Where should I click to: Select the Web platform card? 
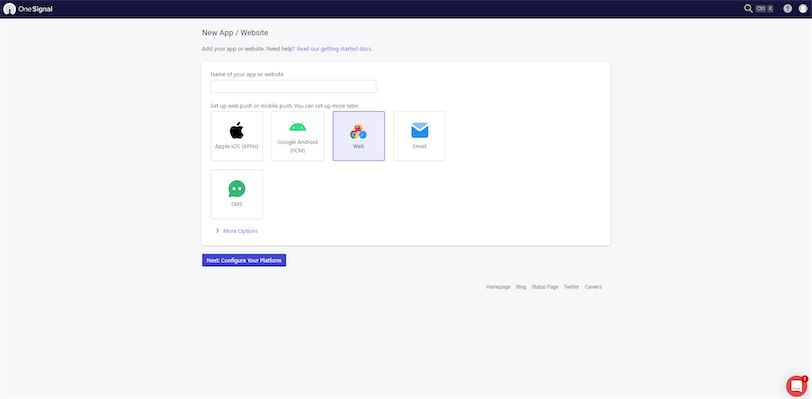tap(358, 136)
